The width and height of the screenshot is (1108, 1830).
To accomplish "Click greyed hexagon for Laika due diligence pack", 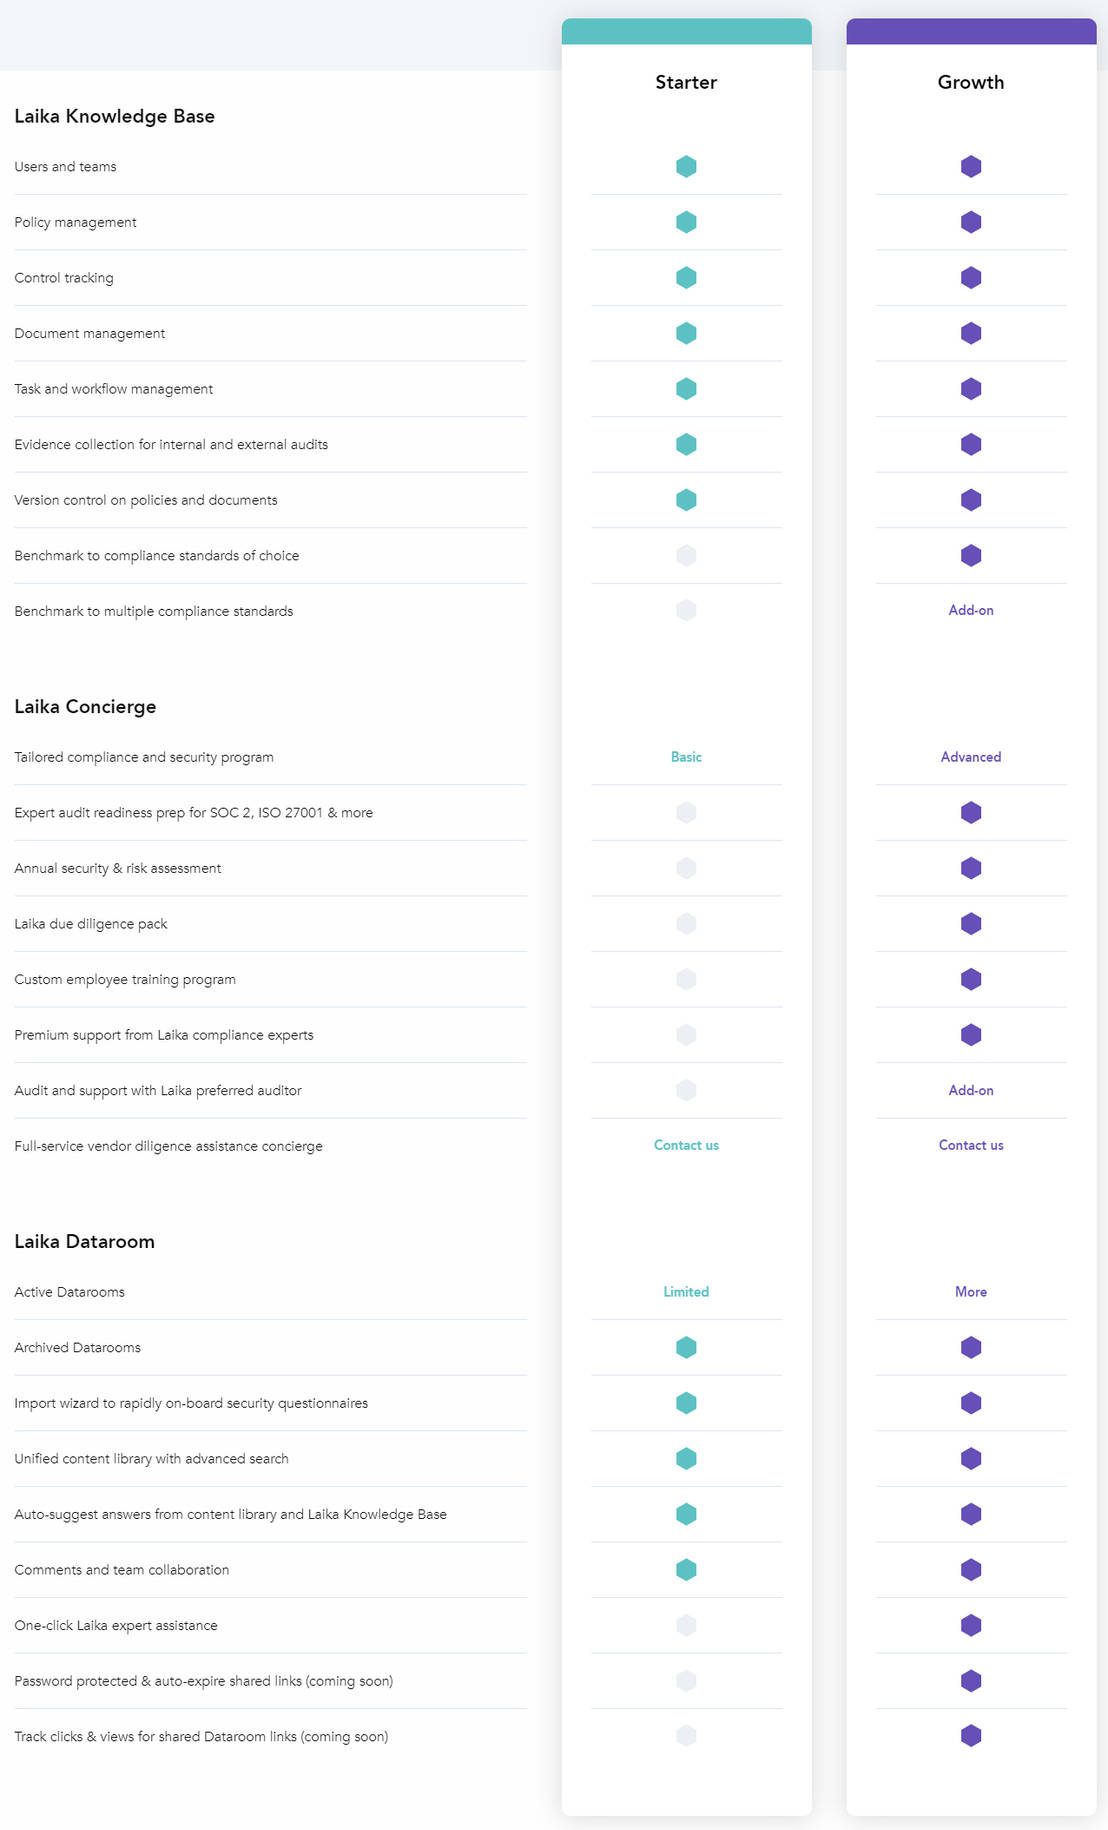I will [x=686, y=924].
